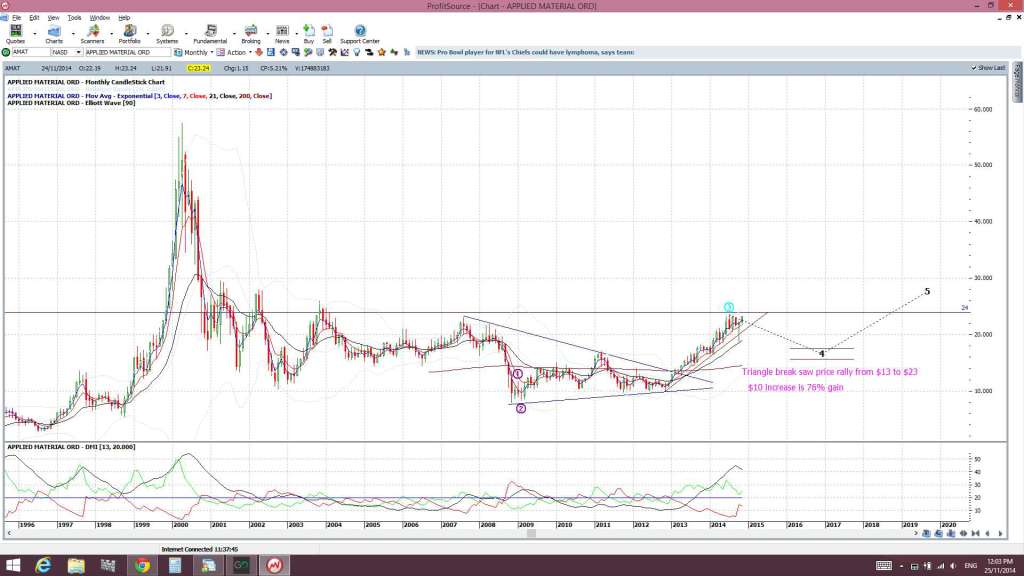The height and width of the screenshot is (576, 1024).
Task: Open File Explorer from taskbar
Action: click(76, 565)
